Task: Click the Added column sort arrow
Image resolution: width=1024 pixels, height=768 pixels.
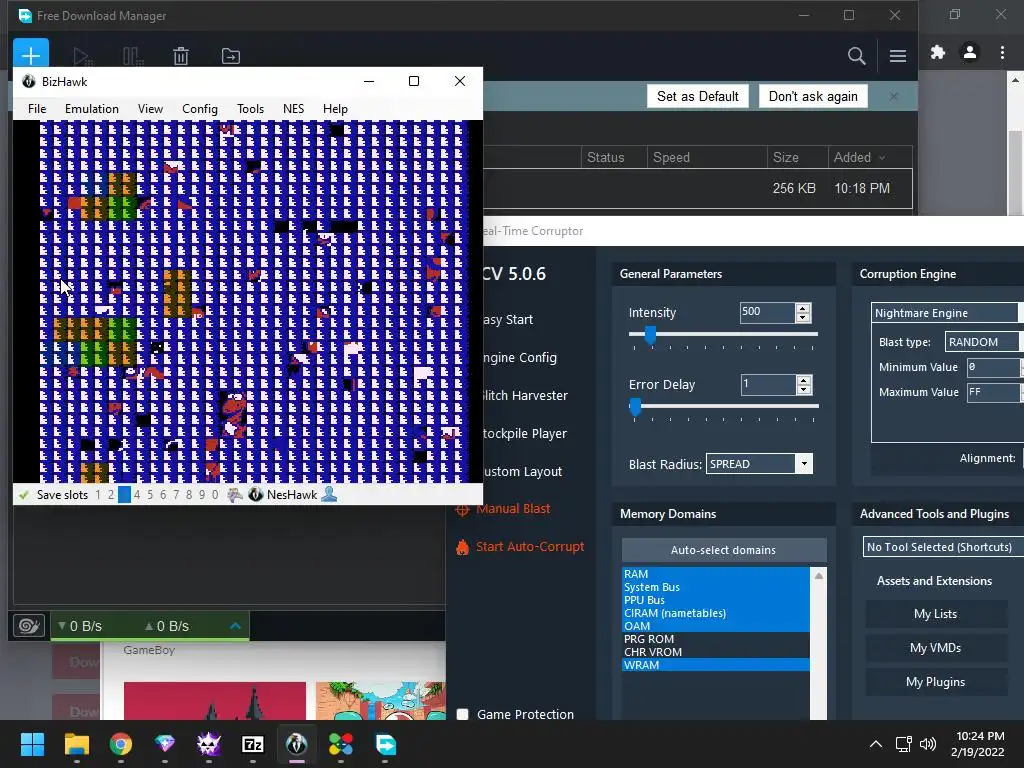Action: pos(882,157)
